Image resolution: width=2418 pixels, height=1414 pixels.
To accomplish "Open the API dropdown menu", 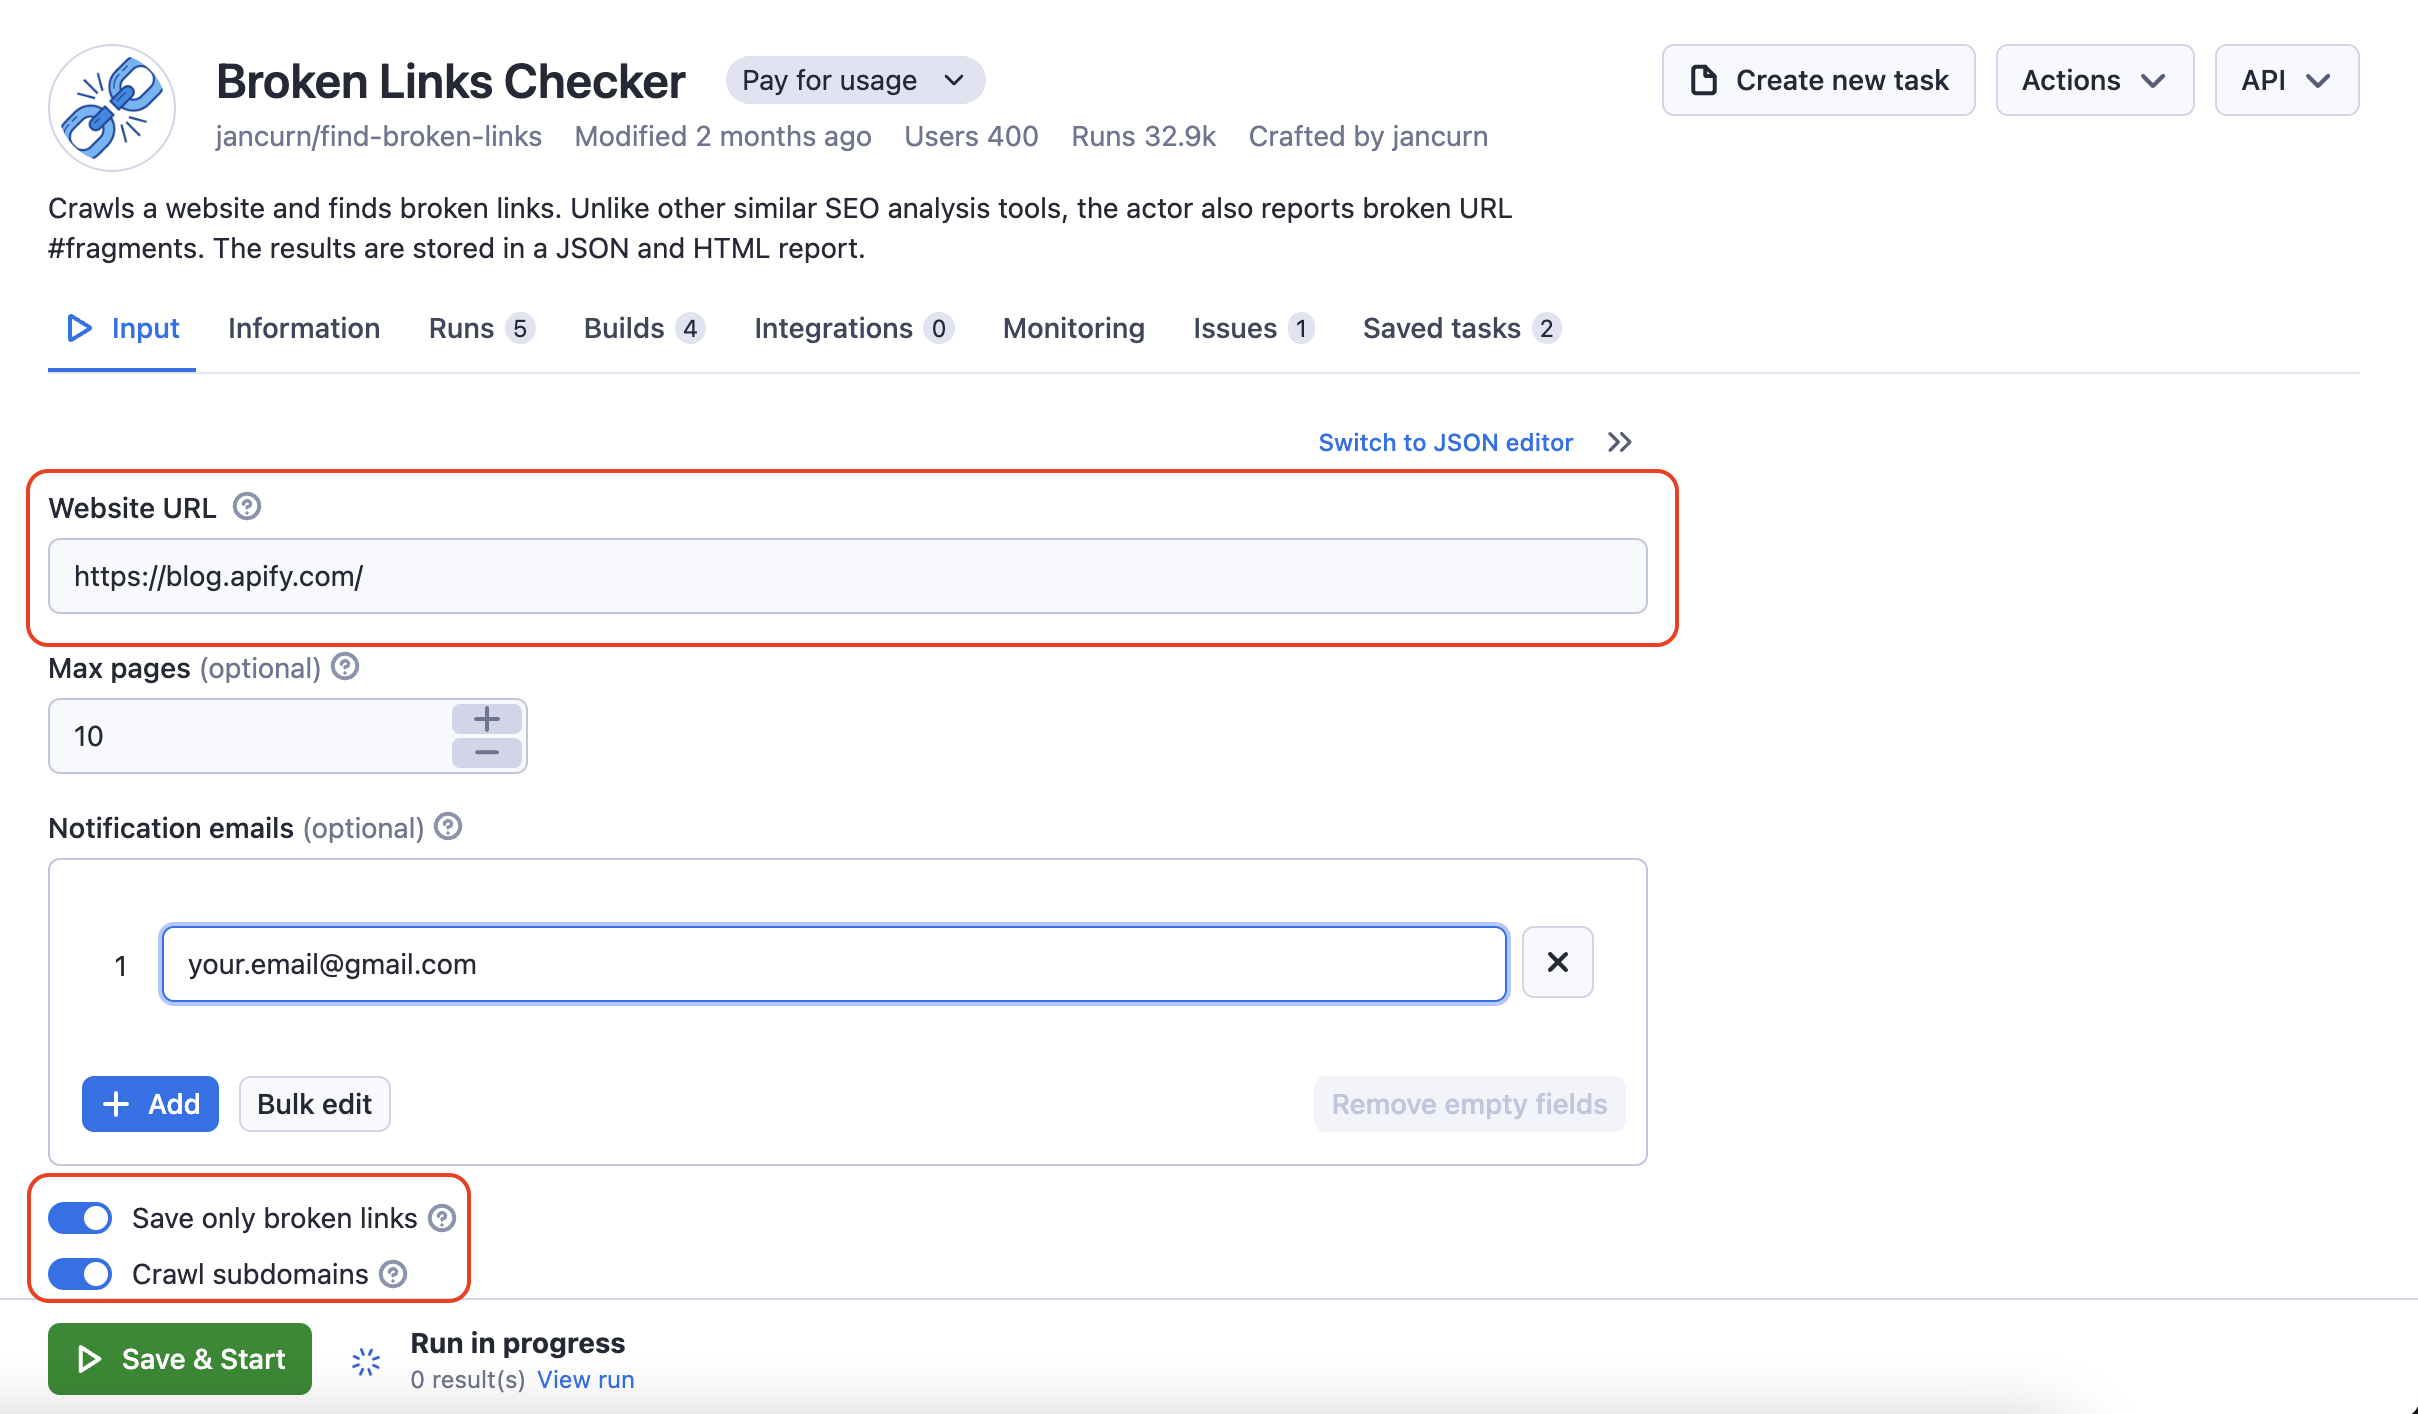I will (x=2286, y=80).
